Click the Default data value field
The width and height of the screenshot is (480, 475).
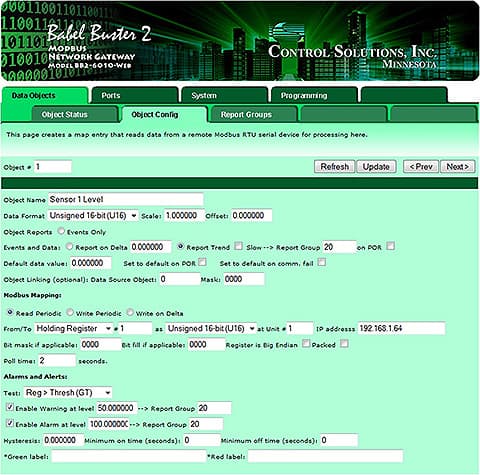[91, 263]
